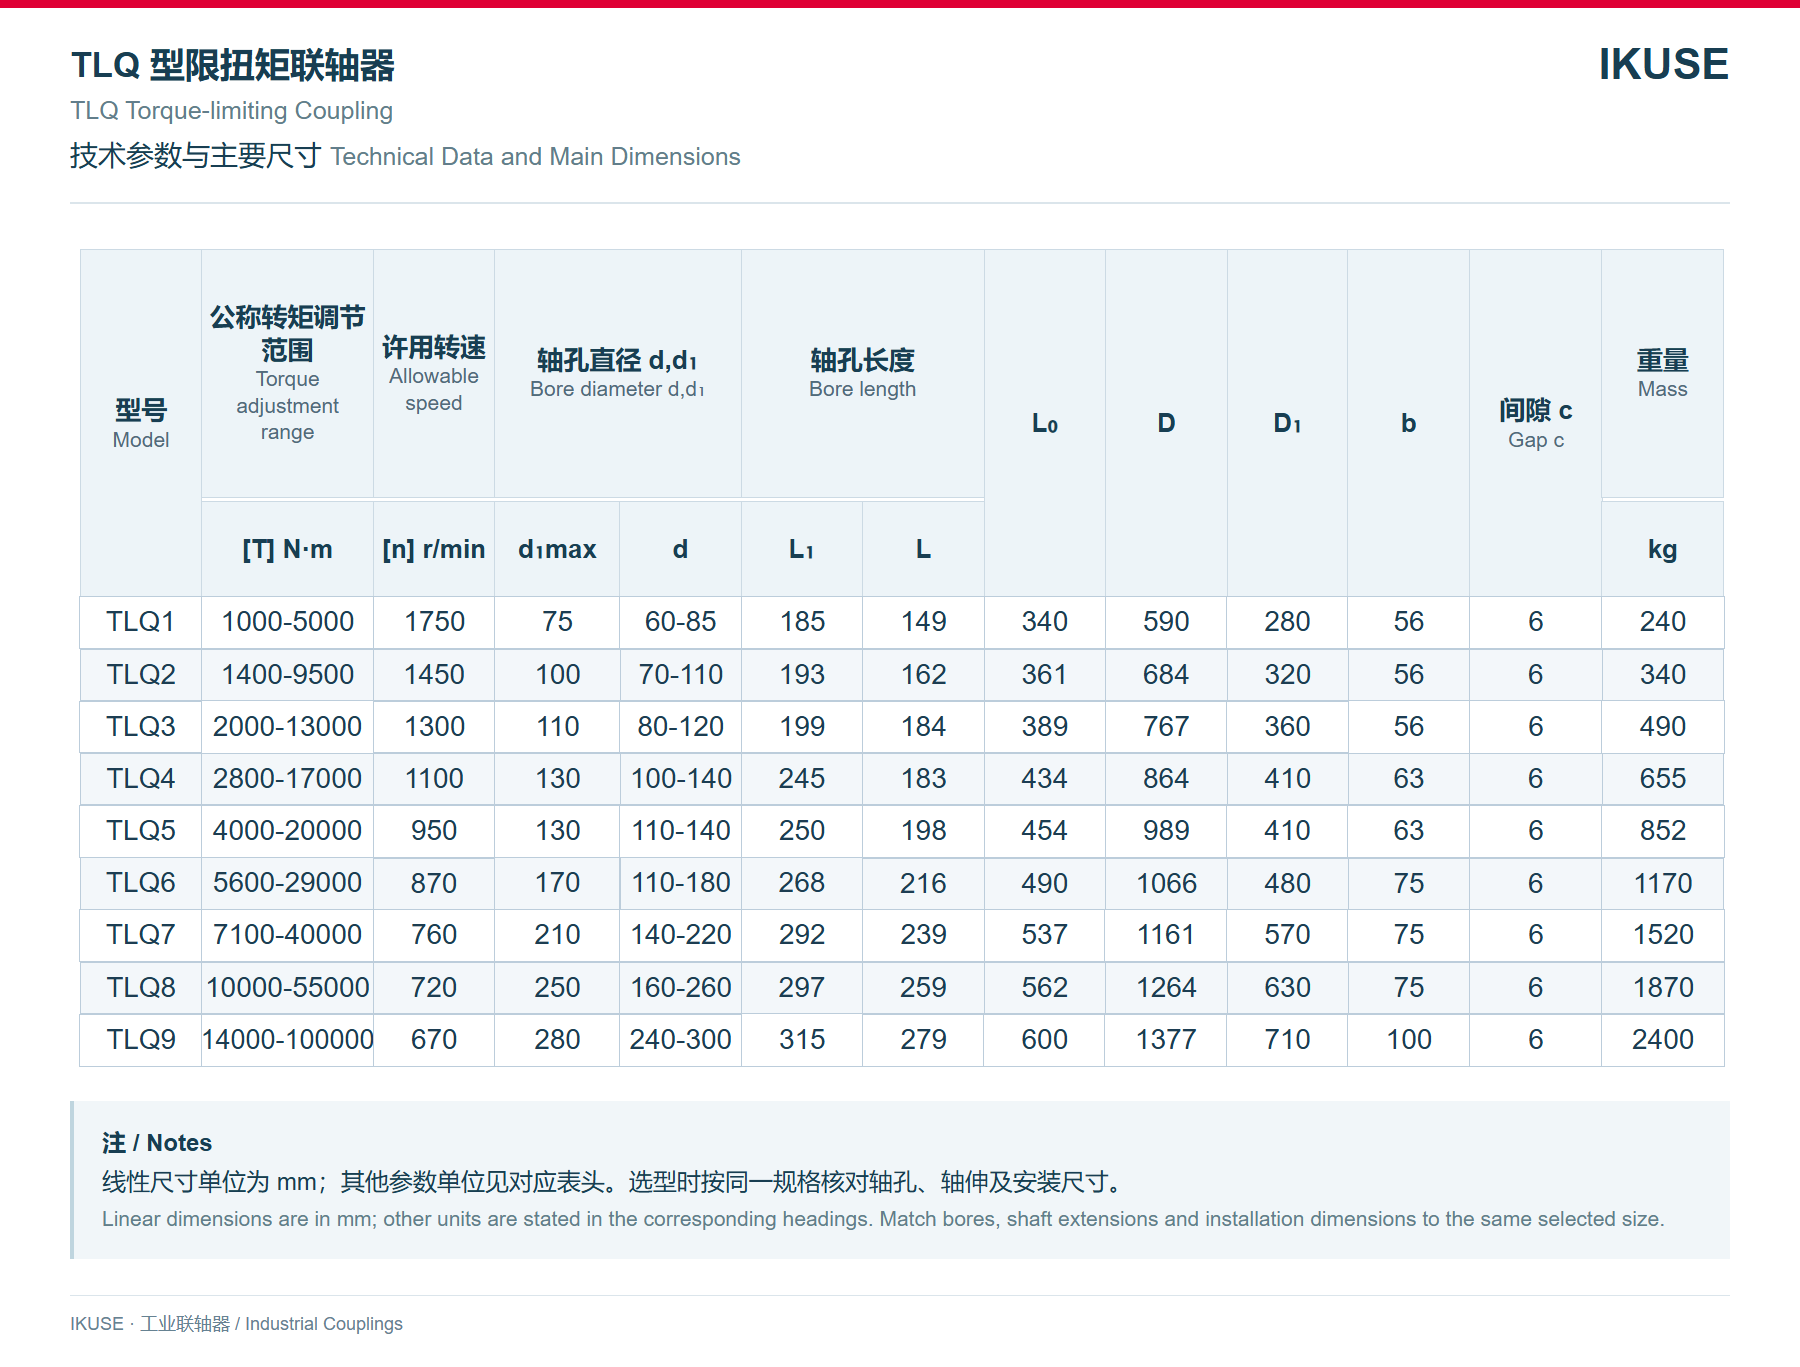Click bore range 70-110 cell
1800x1367 pixels.
(x=680, y=675)
